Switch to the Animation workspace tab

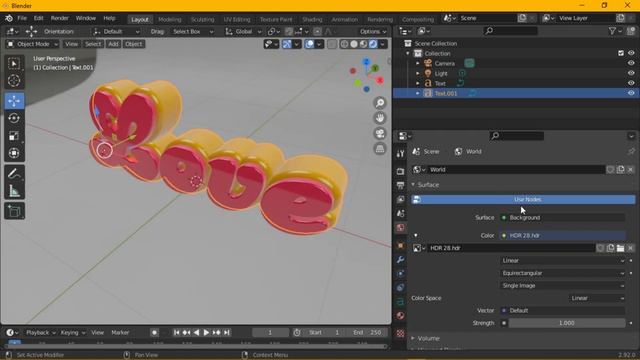(x=344, y=19)
